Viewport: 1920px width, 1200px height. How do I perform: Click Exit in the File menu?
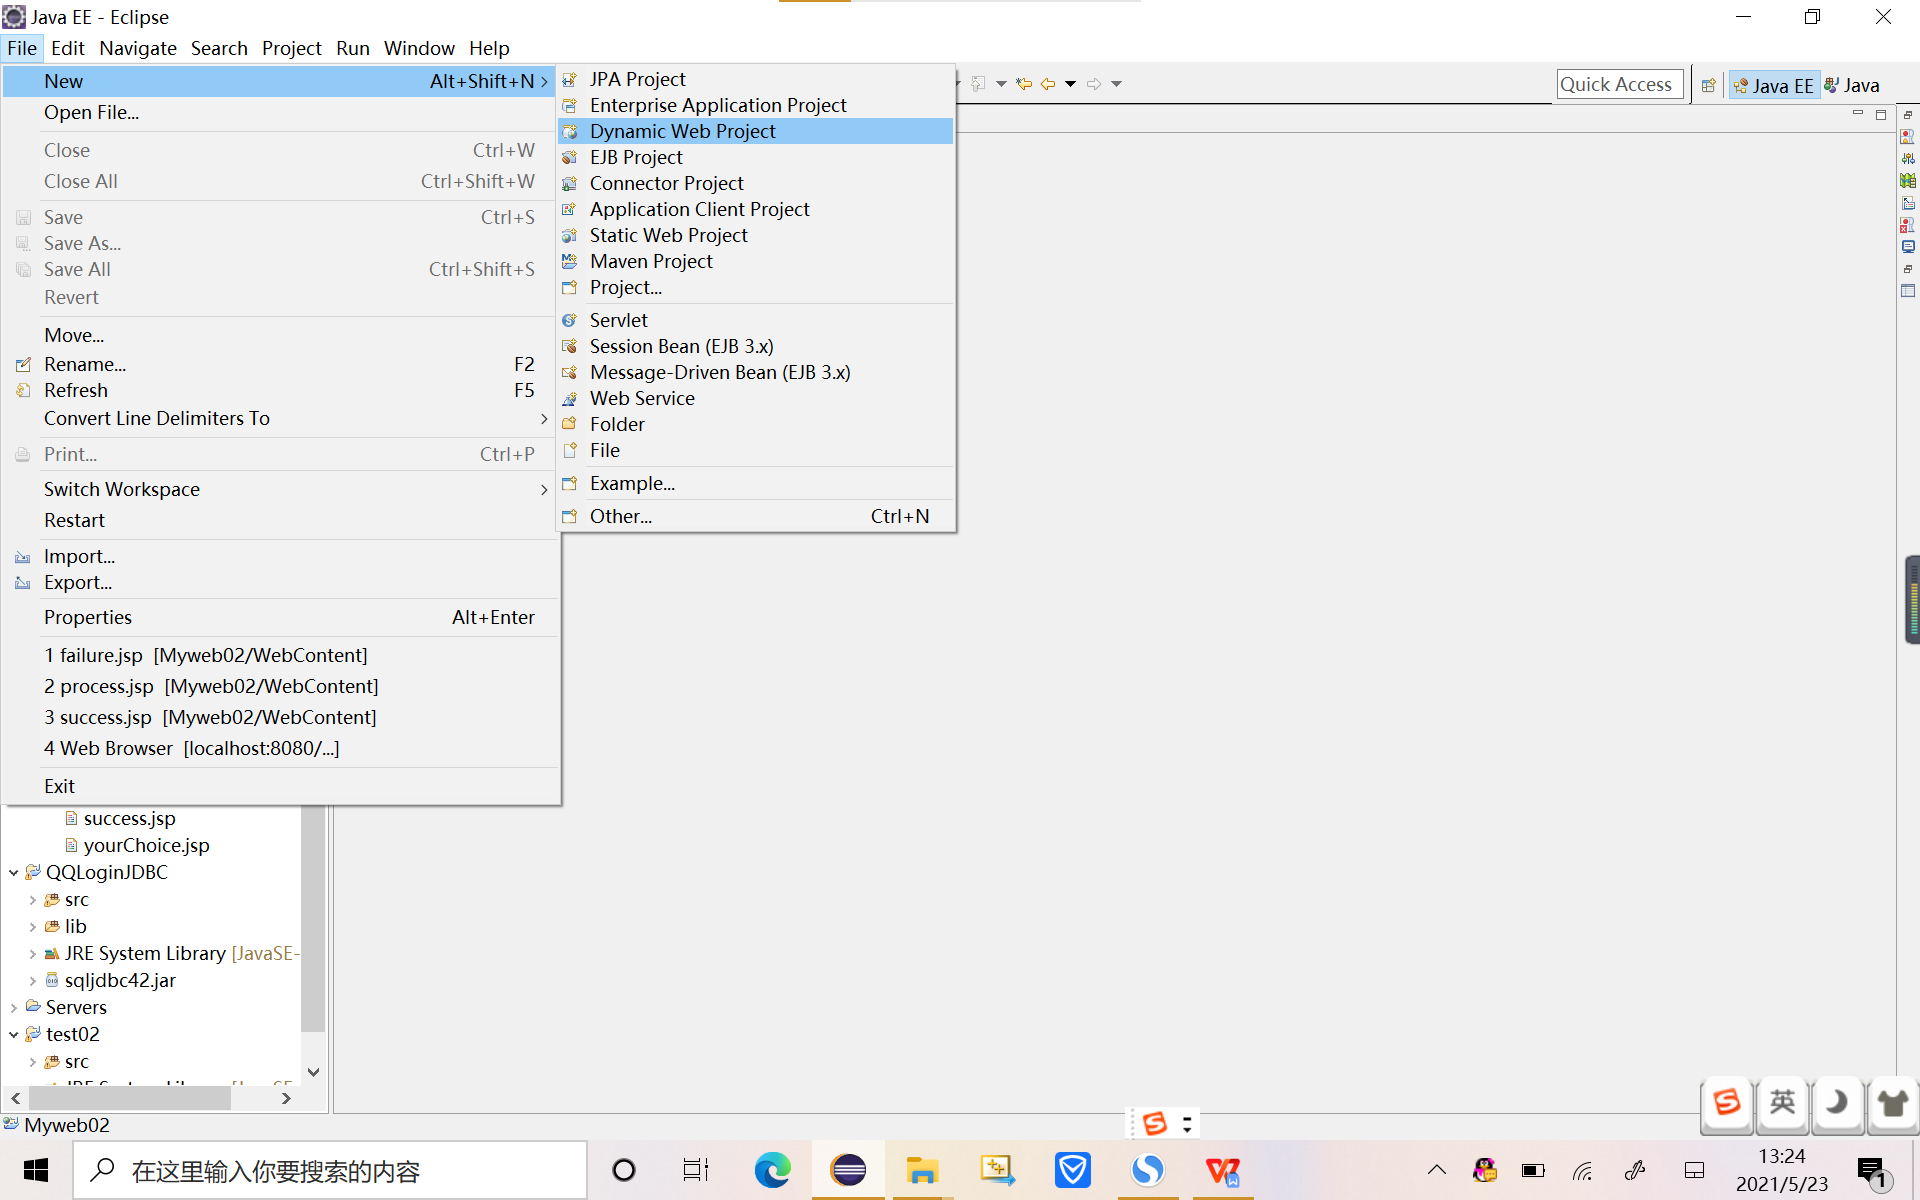59,786
